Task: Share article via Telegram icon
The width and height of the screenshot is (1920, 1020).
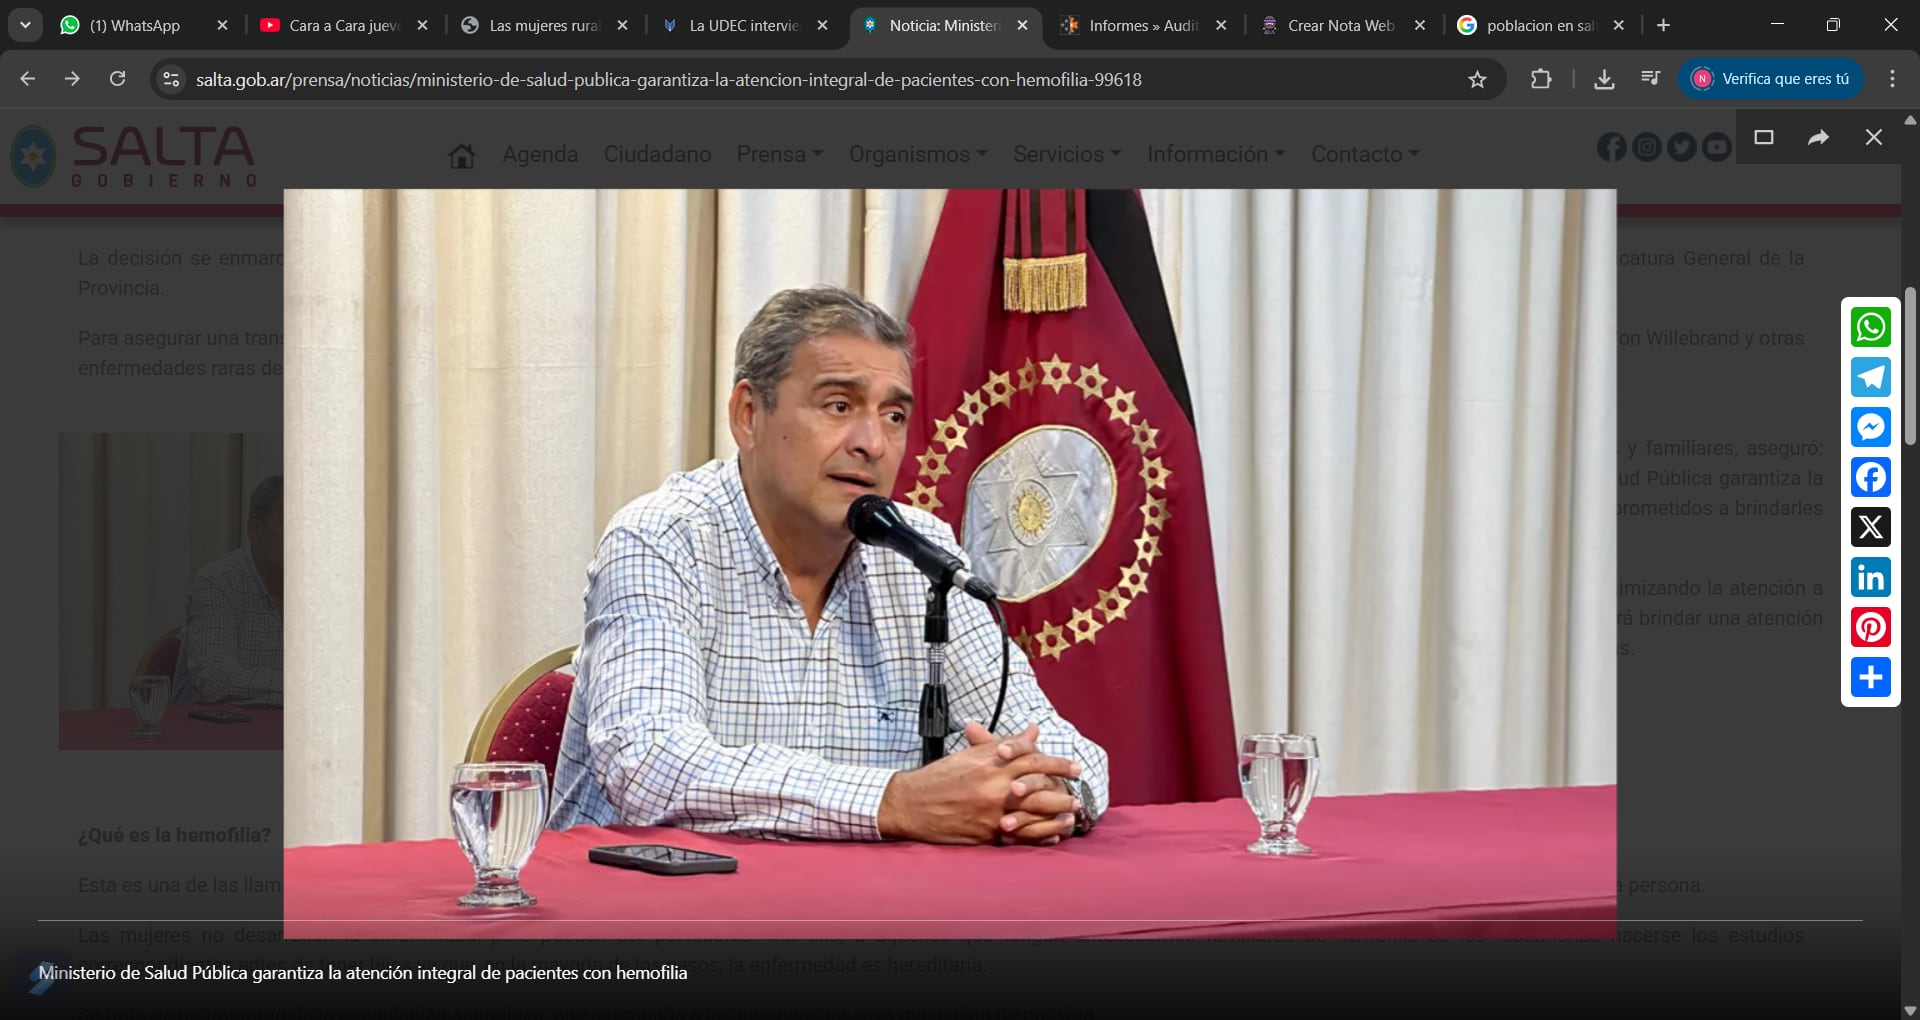Action: click(x=1870, y=377)
